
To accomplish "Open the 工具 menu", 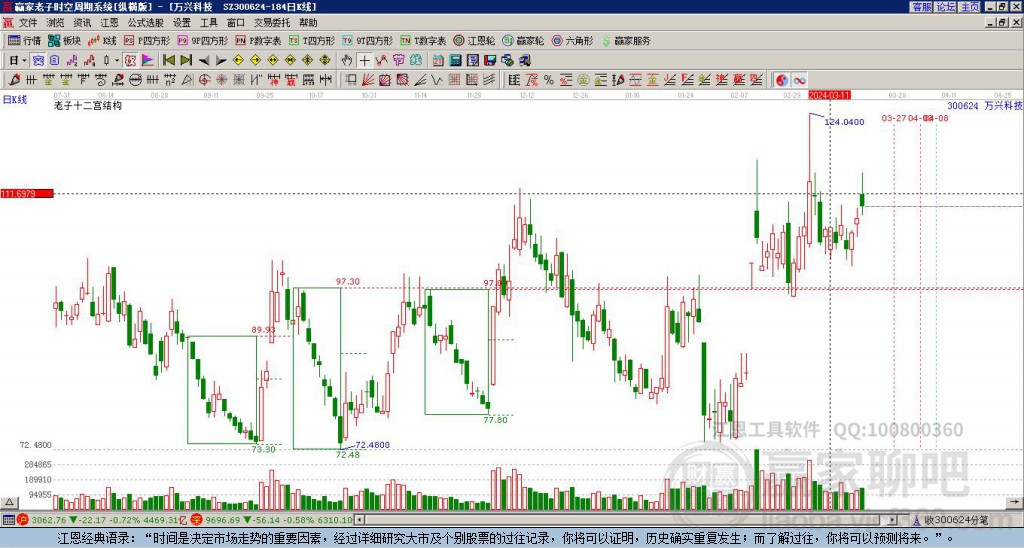I will pos(208,23).
